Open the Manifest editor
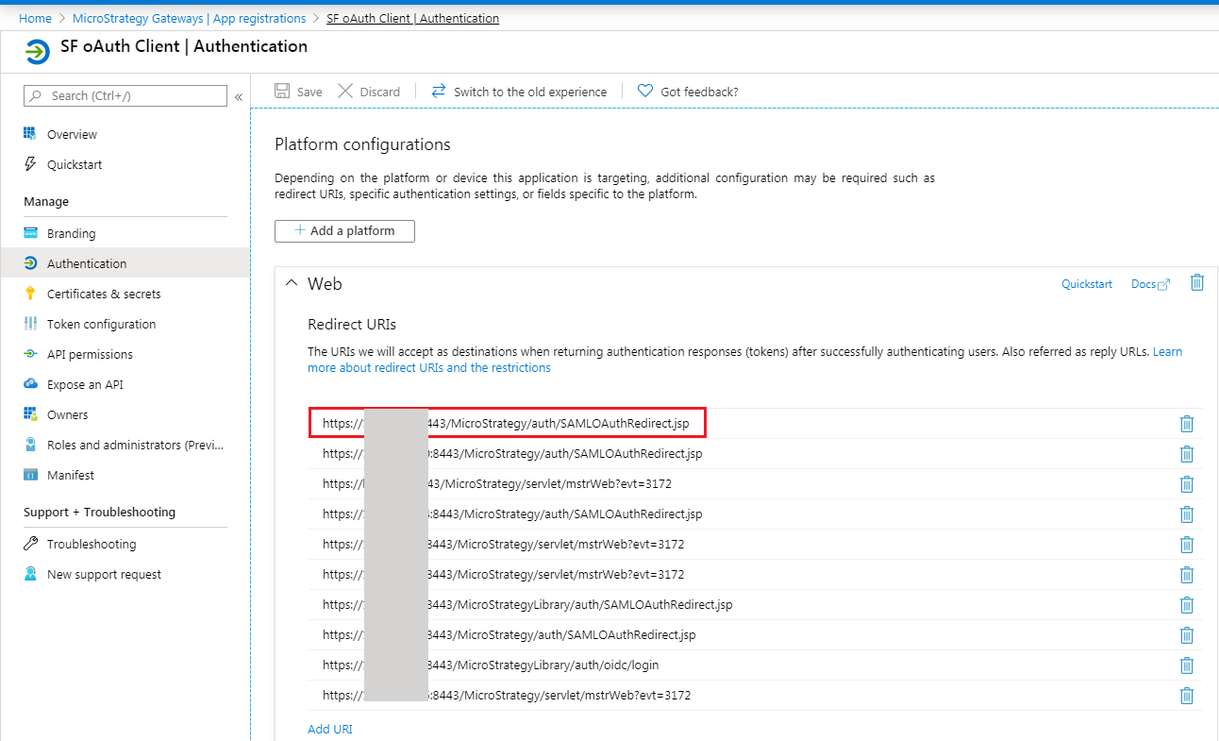 (70, 475)
